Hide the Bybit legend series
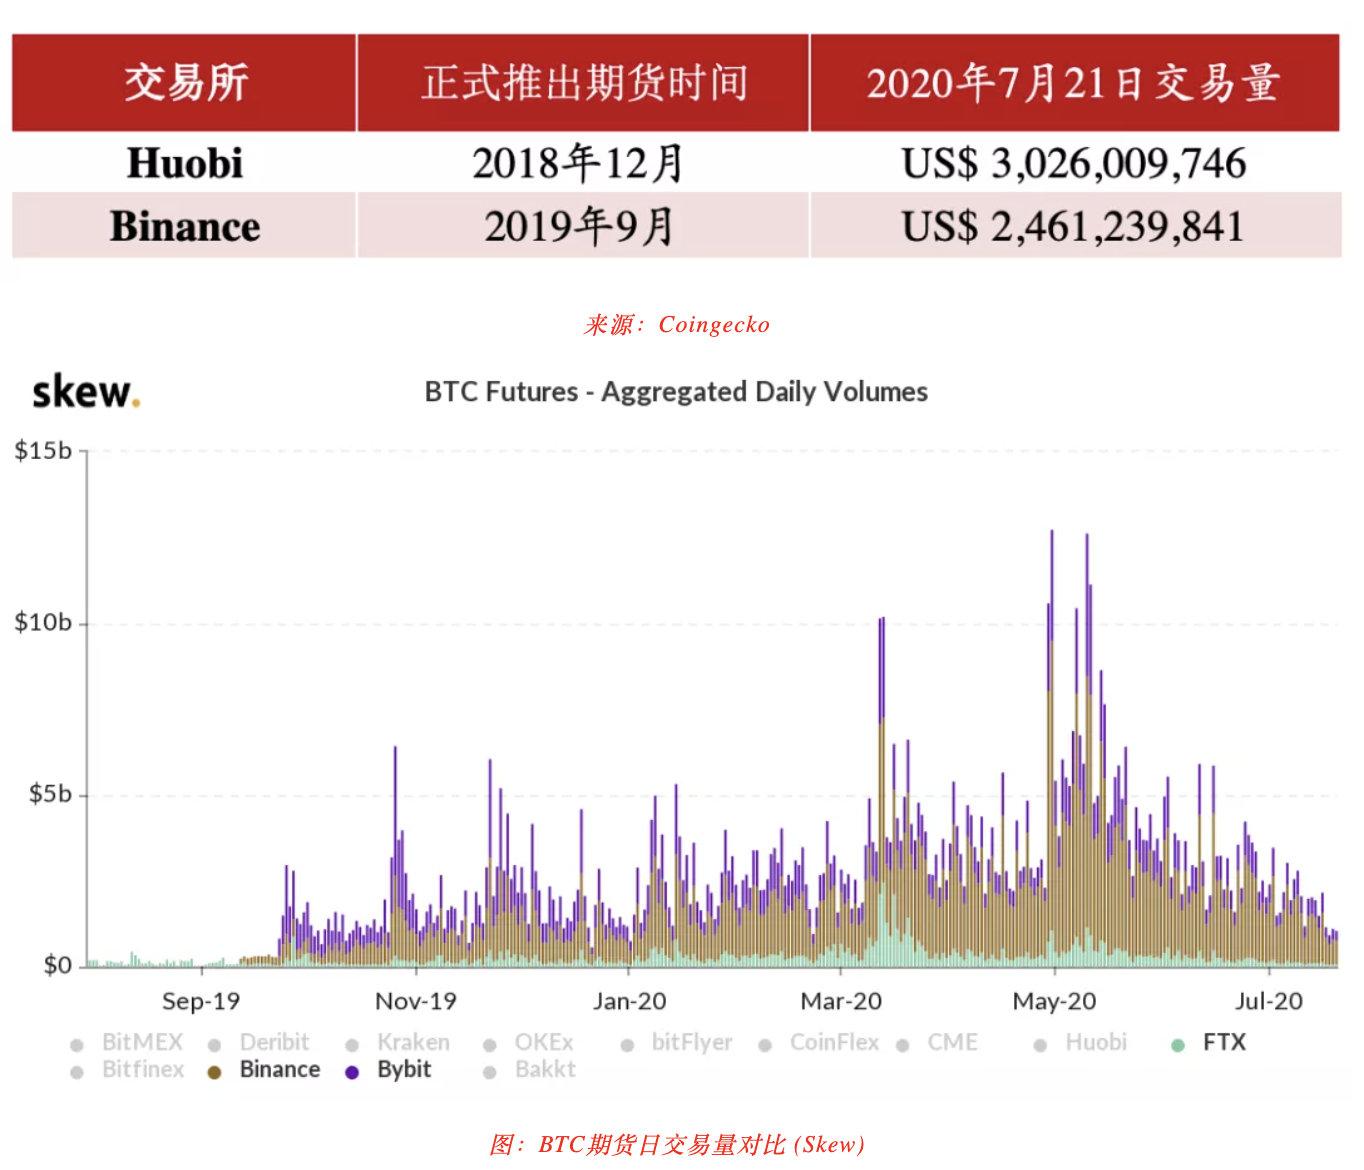 (x=388, y=1070)
